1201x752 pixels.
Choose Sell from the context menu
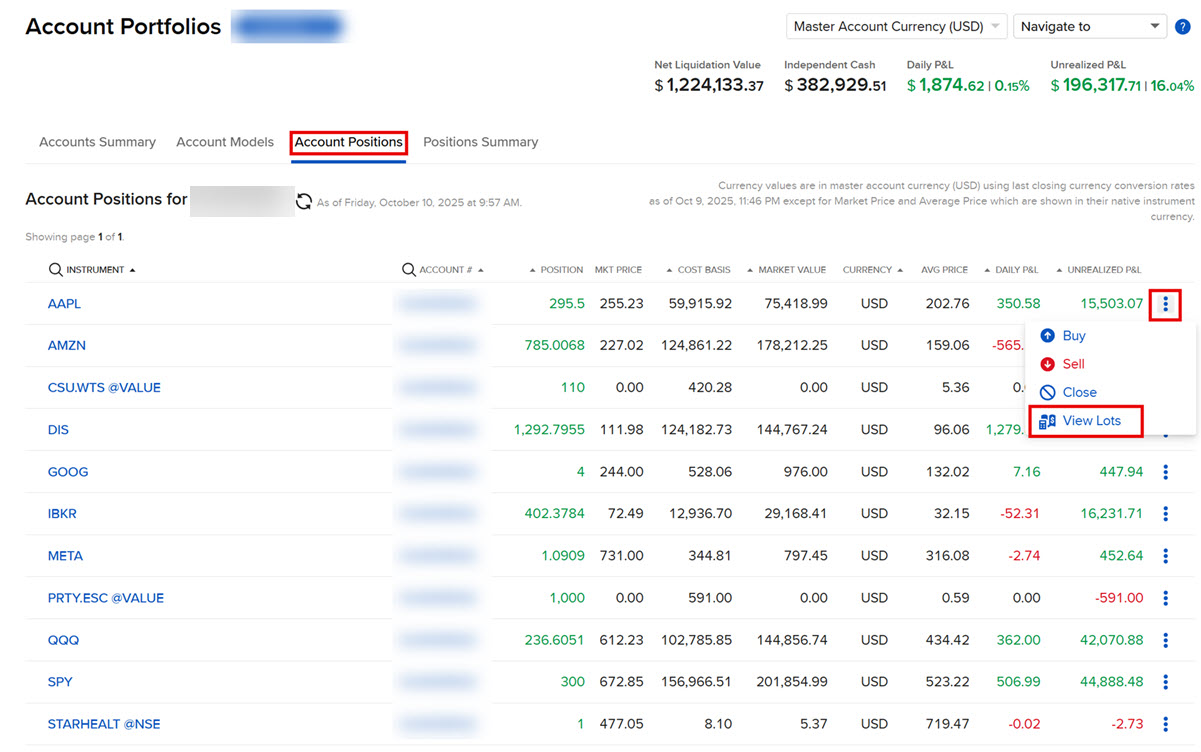(x=1073, y=364)
